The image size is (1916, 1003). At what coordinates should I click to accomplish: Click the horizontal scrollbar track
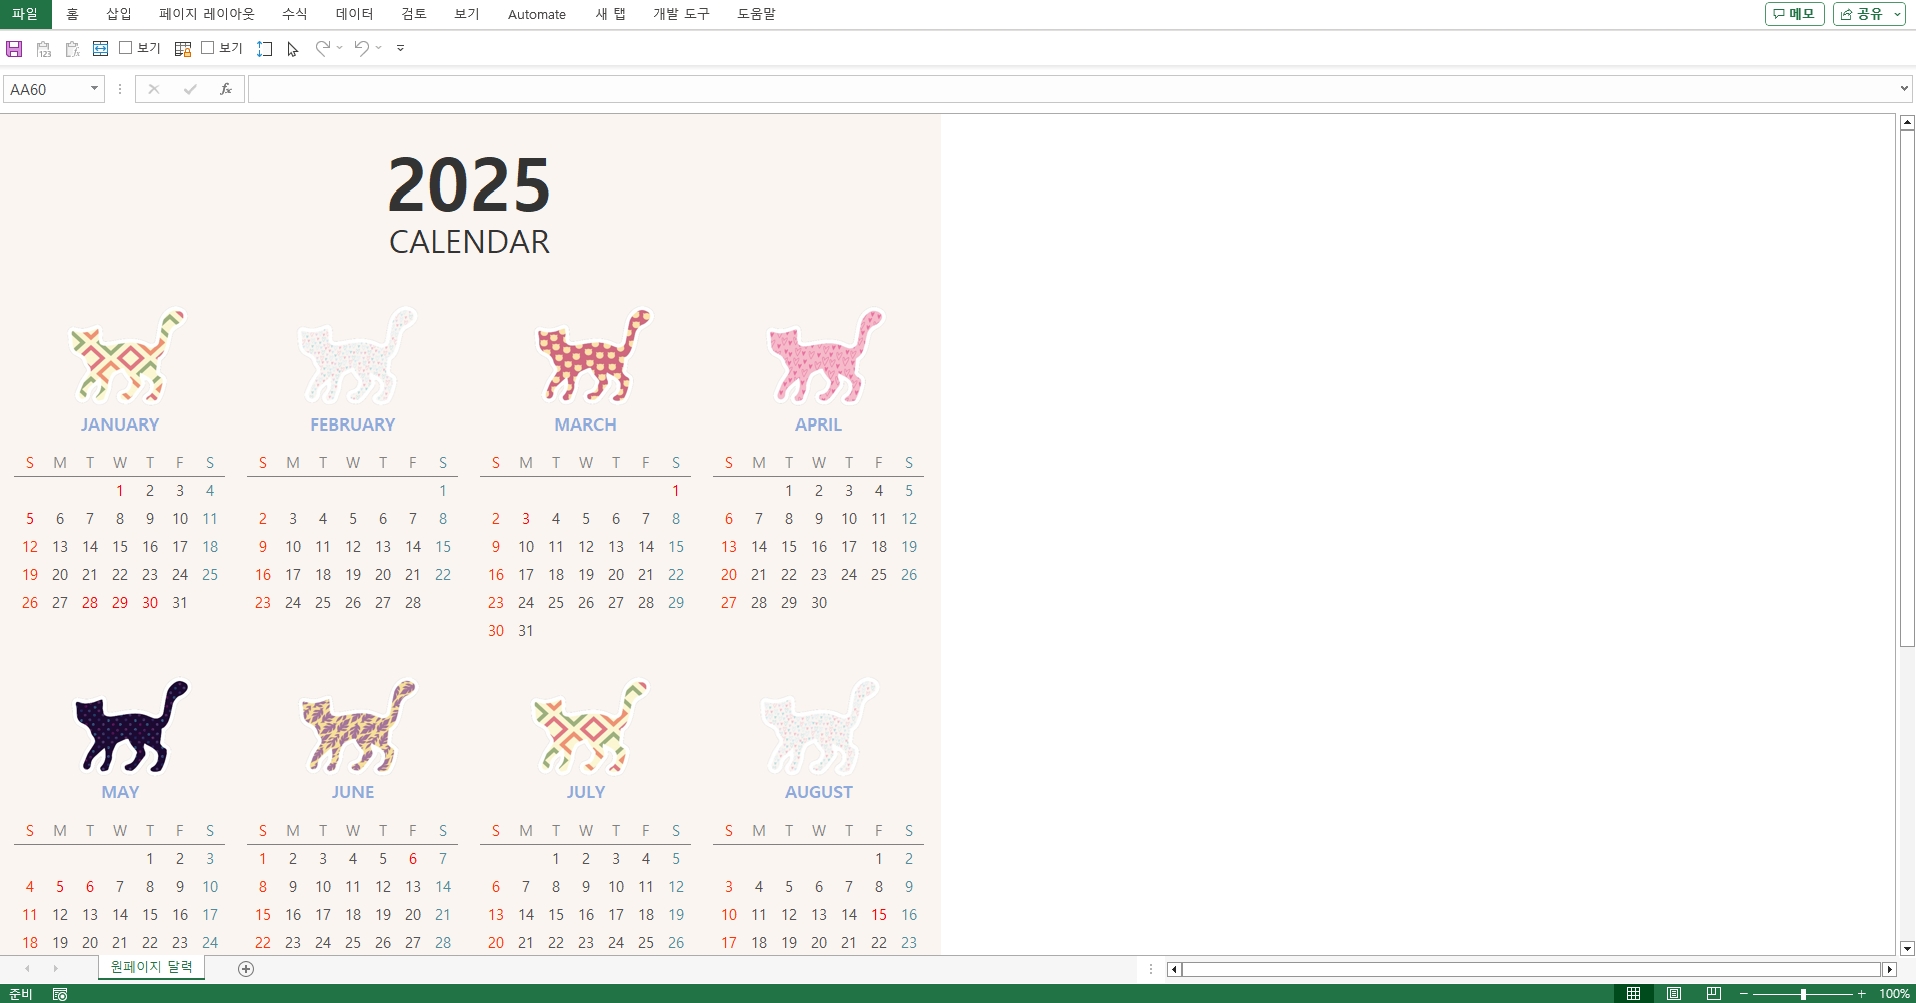click(1531, 969)
